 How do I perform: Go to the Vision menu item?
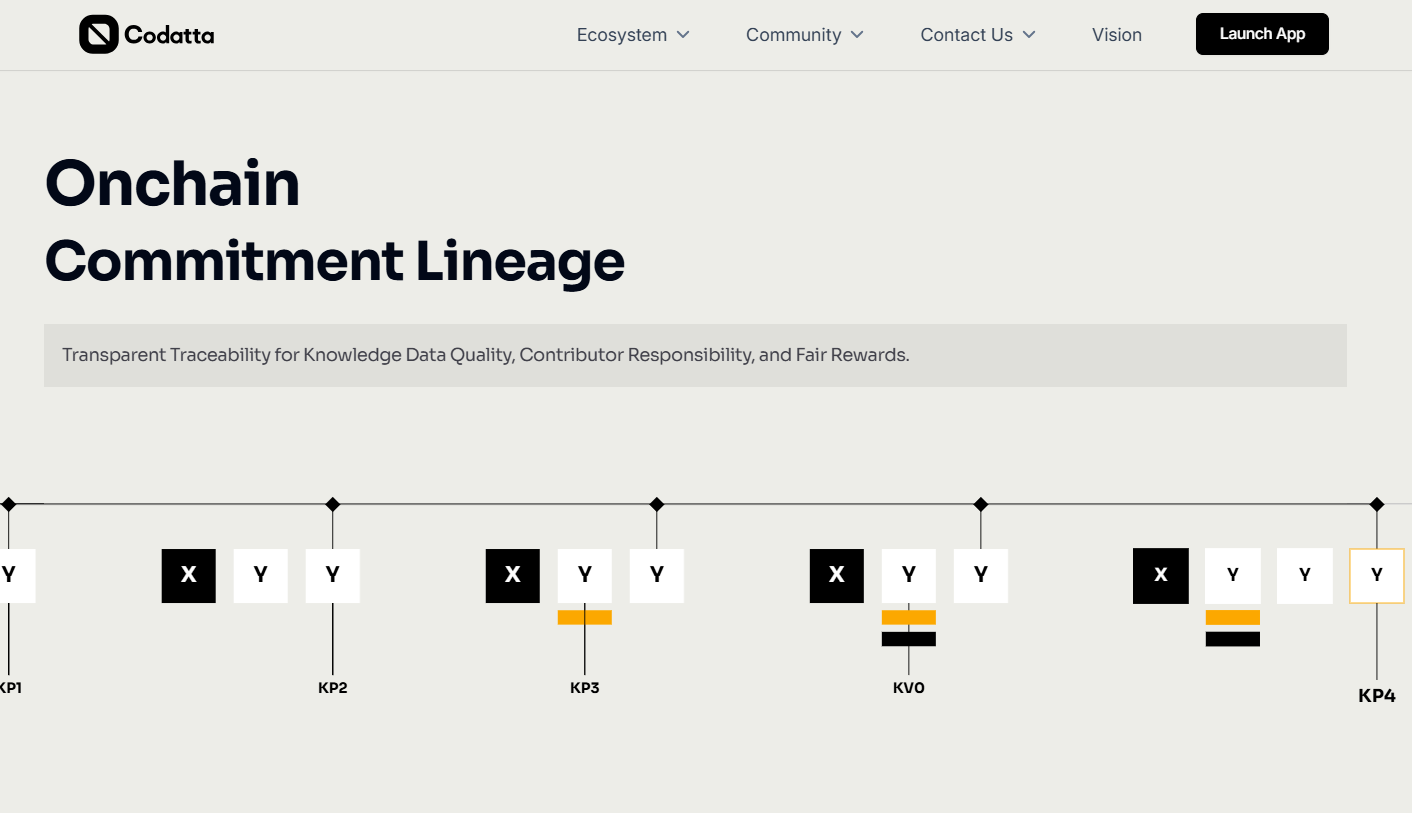tap(1116, 35)
